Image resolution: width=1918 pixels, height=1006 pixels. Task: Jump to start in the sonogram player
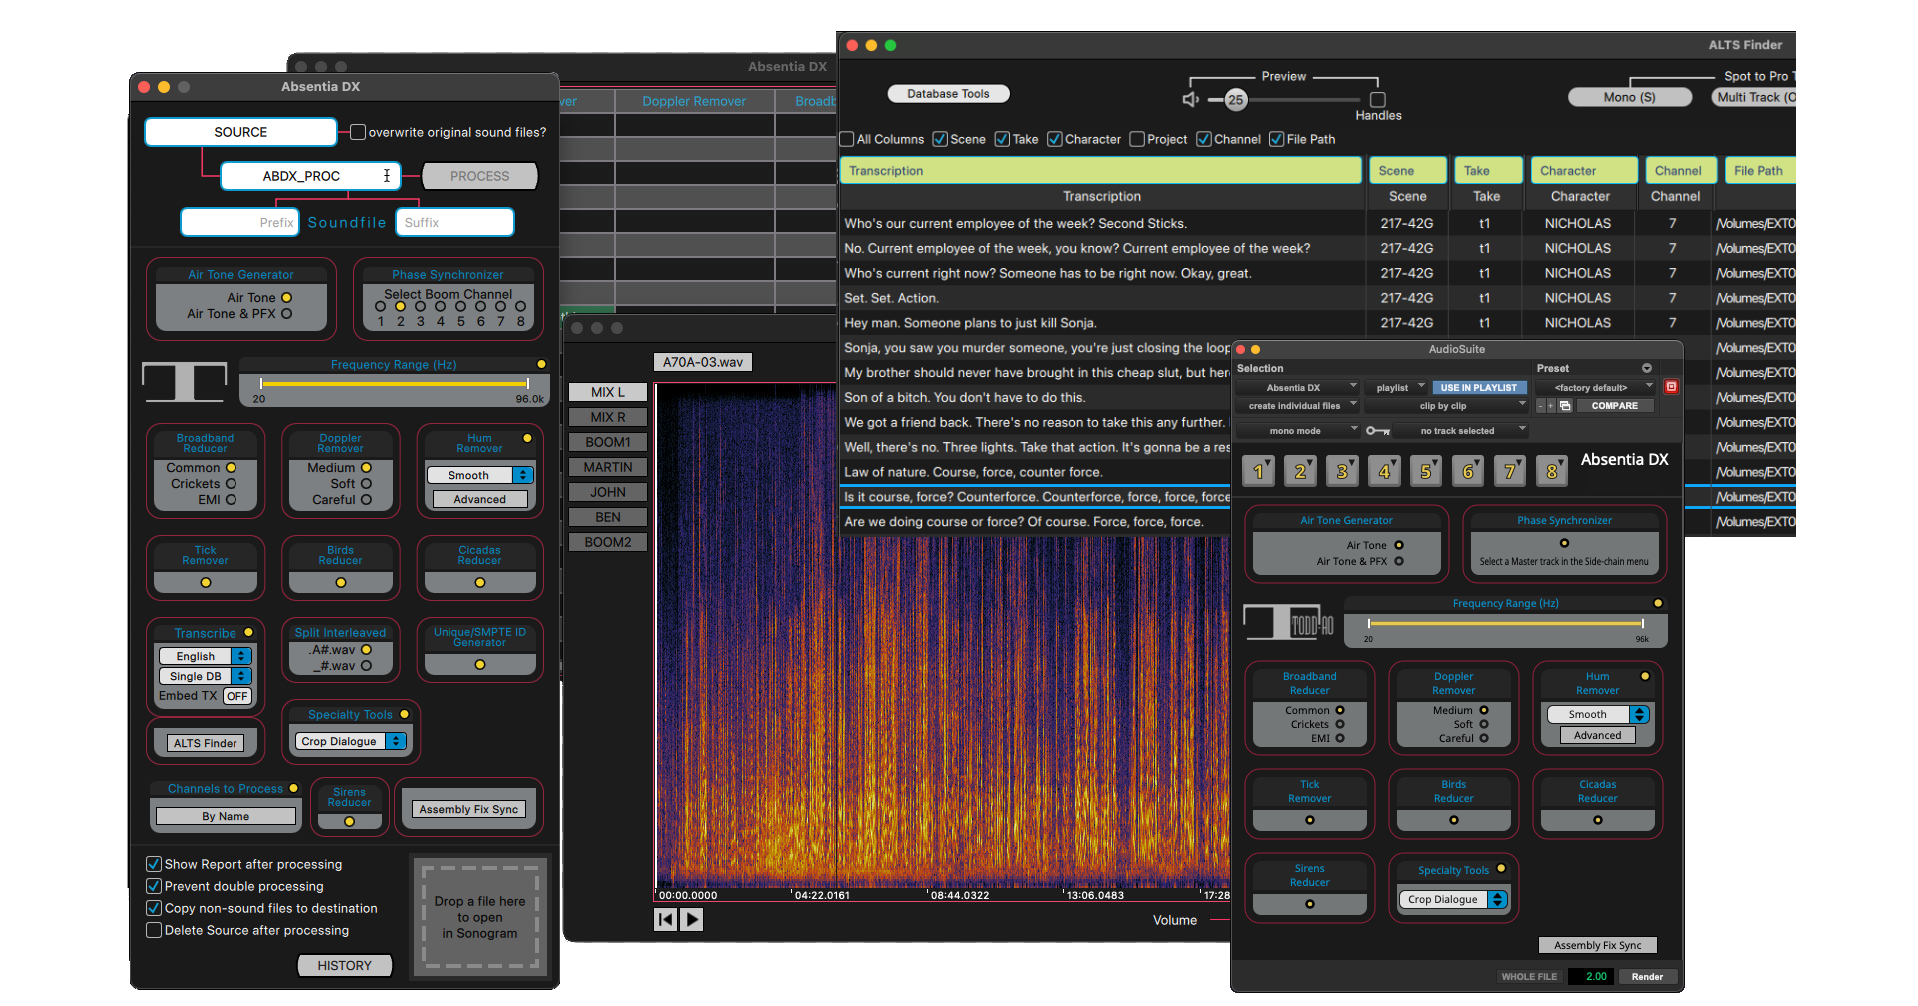(x=665, y=919)
